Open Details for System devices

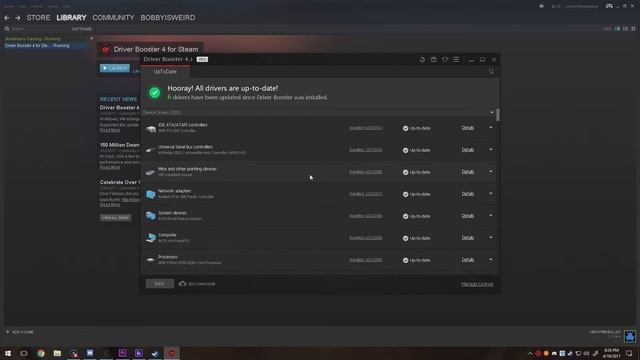468,216
